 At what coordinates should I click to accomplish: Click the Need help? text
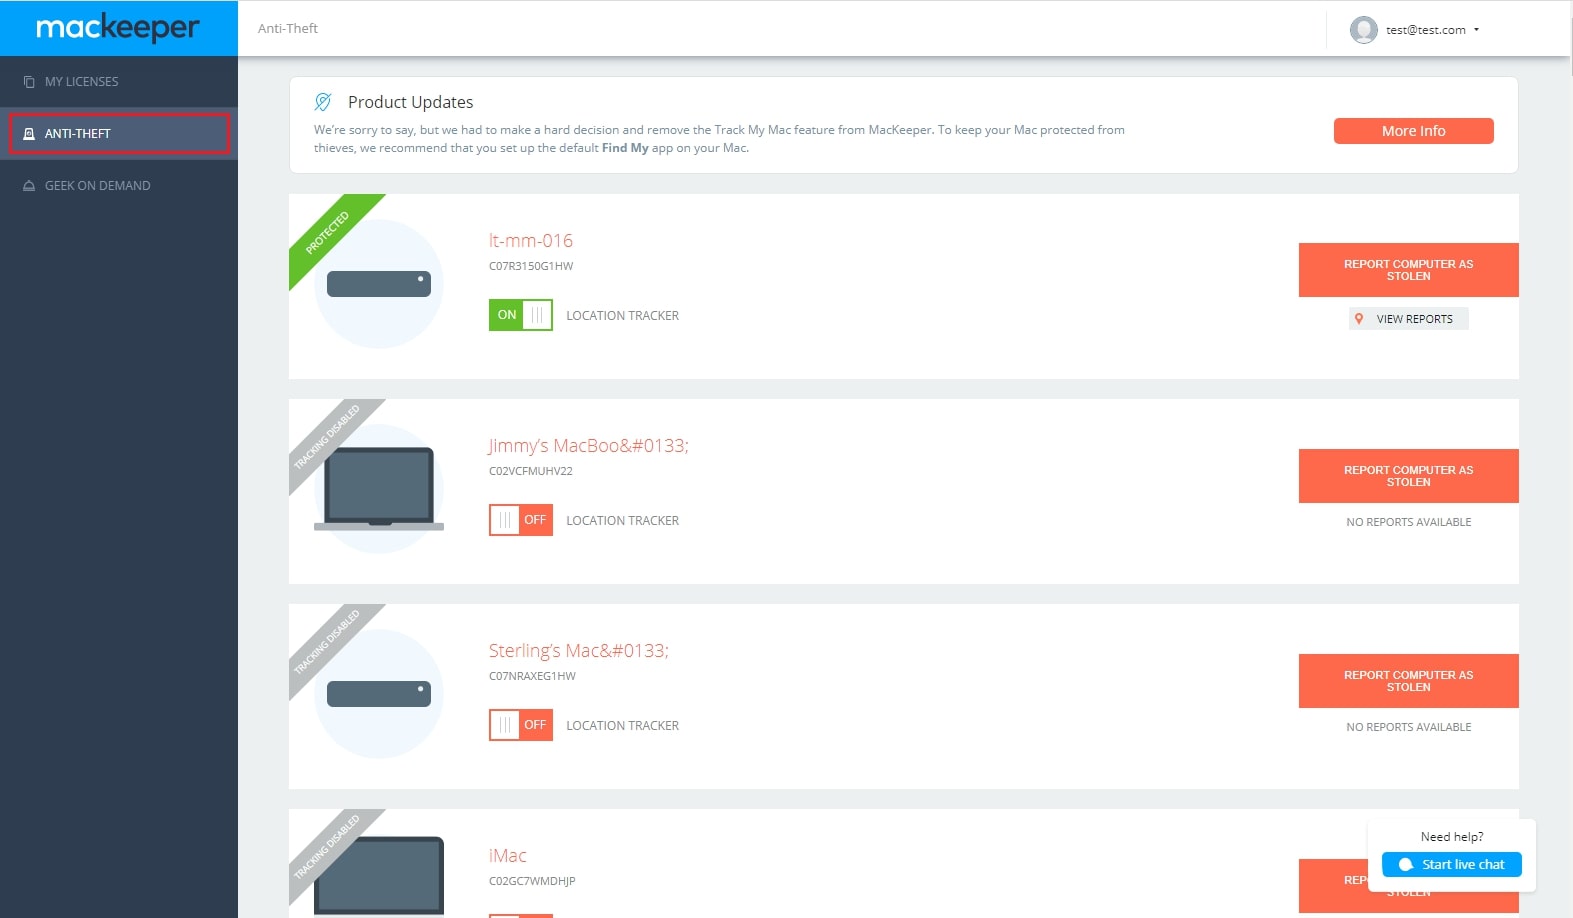point(1452,837)
